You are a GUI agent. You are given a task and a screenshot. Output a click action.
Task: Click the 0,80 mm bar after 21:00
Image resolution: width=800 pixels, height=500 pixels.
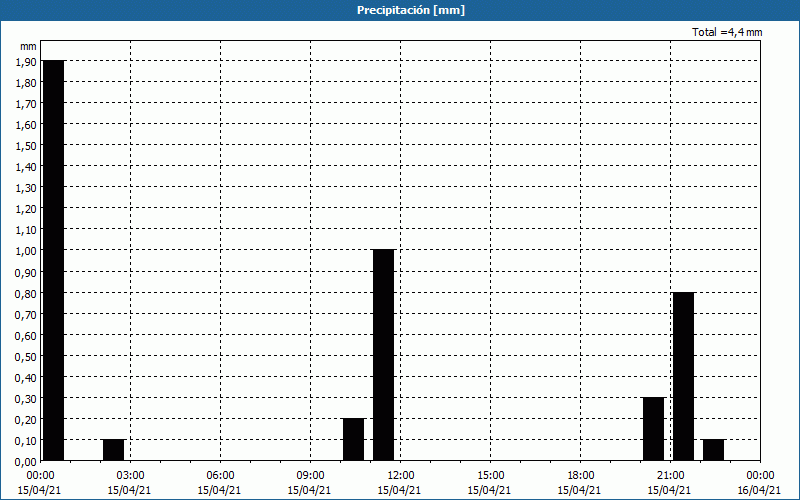click(x=684, y=377)
